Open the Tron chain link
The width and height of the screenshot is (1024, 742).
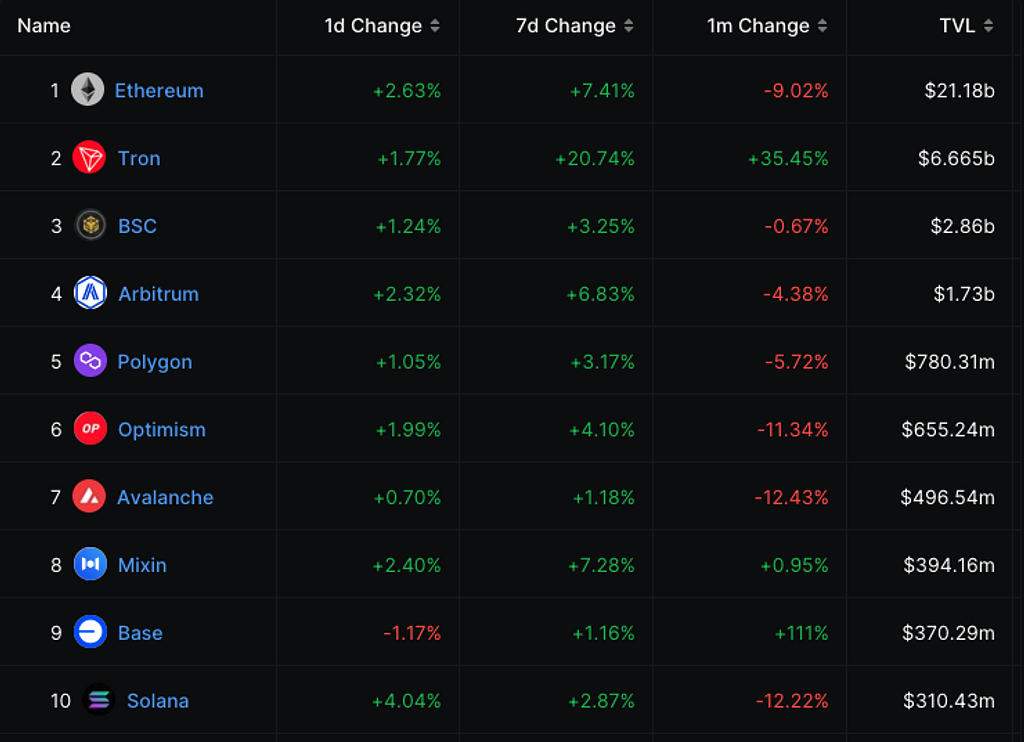pyautogui.click(x=139, y=158)
